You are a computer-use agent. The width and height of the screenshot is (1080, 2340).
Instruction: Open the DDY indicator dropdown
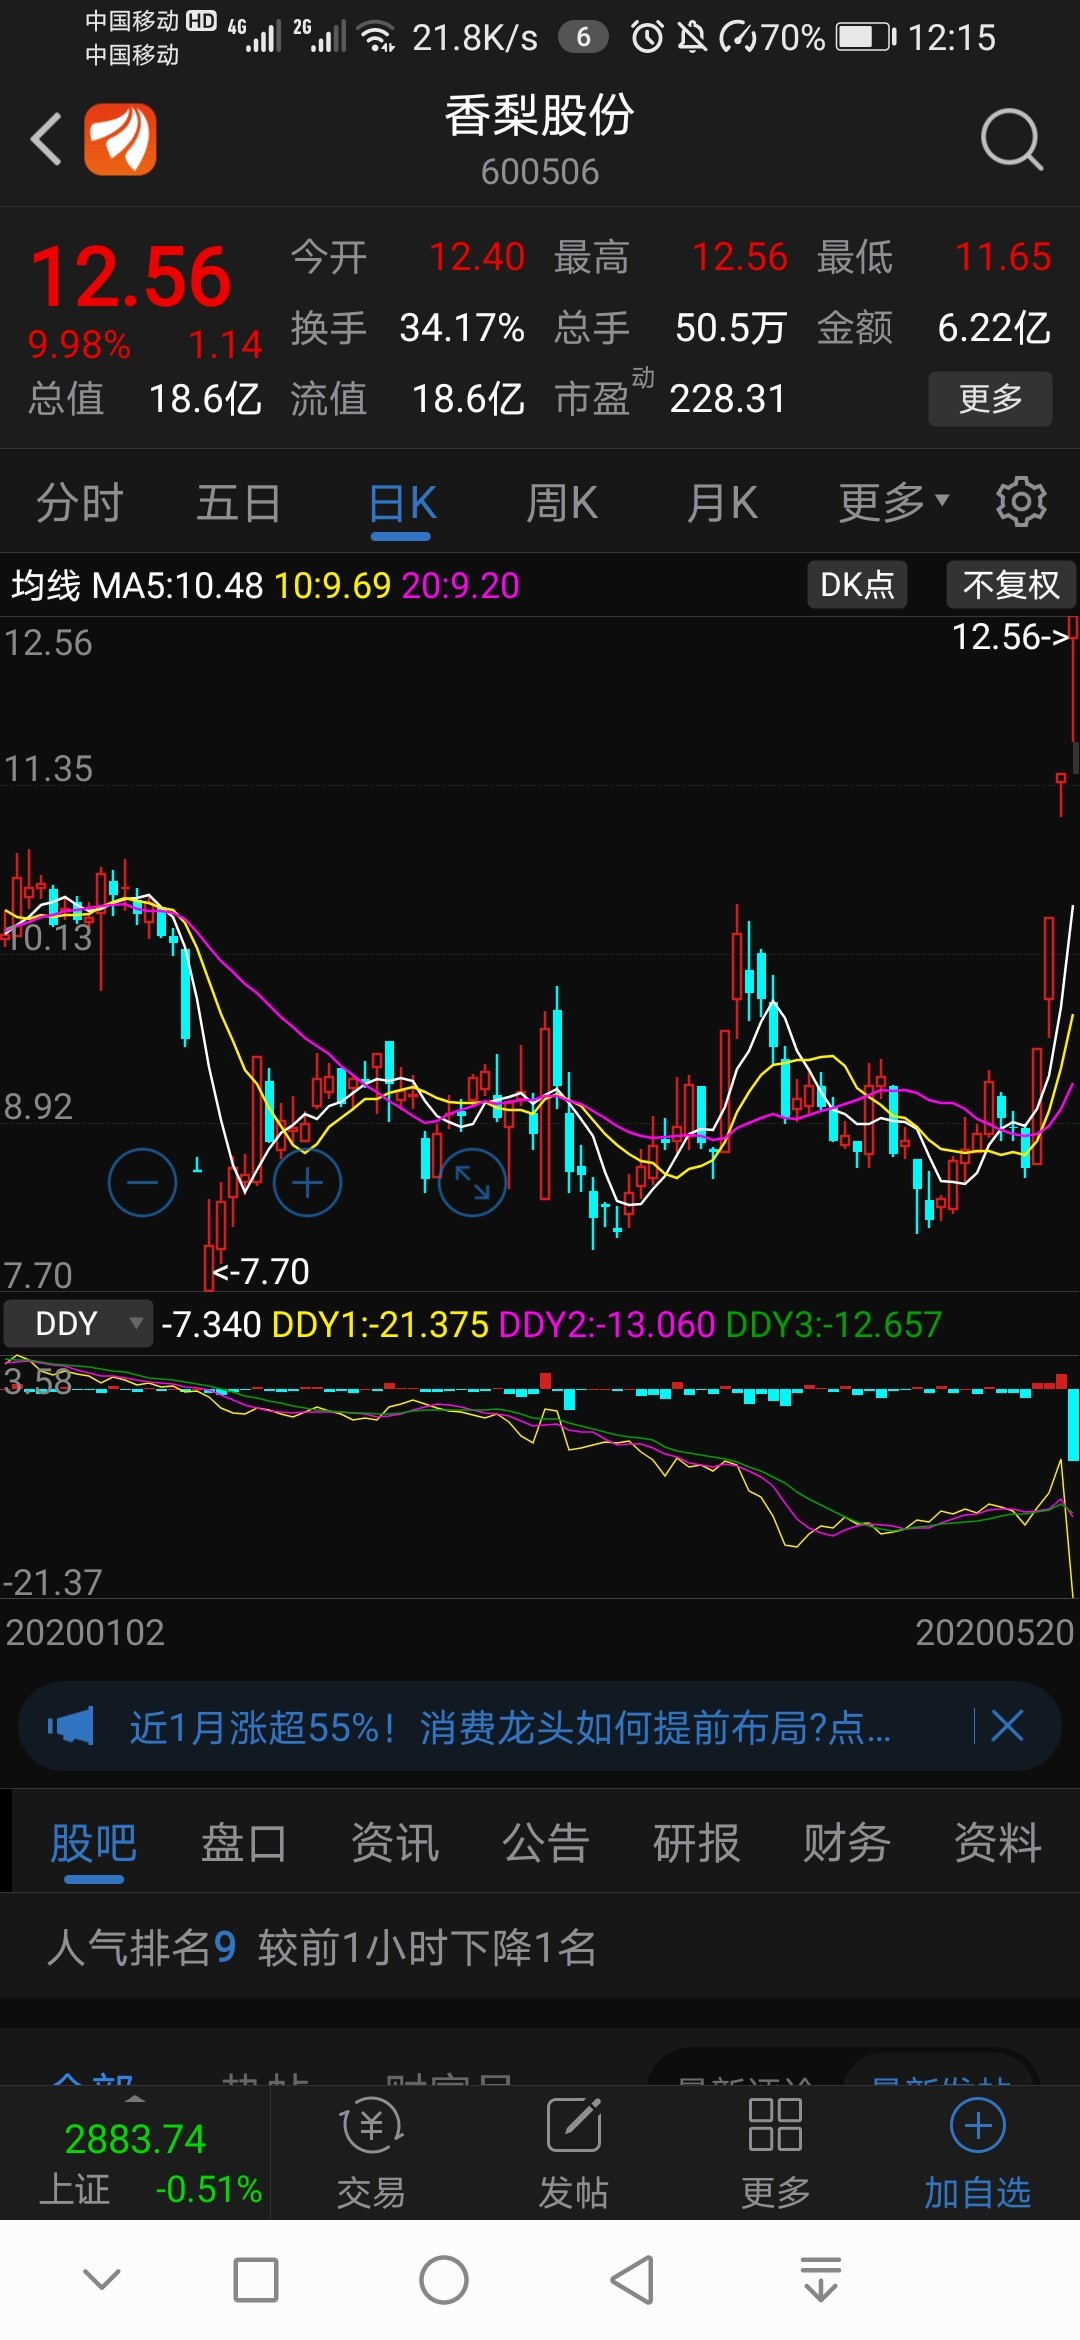(78, 1324)
